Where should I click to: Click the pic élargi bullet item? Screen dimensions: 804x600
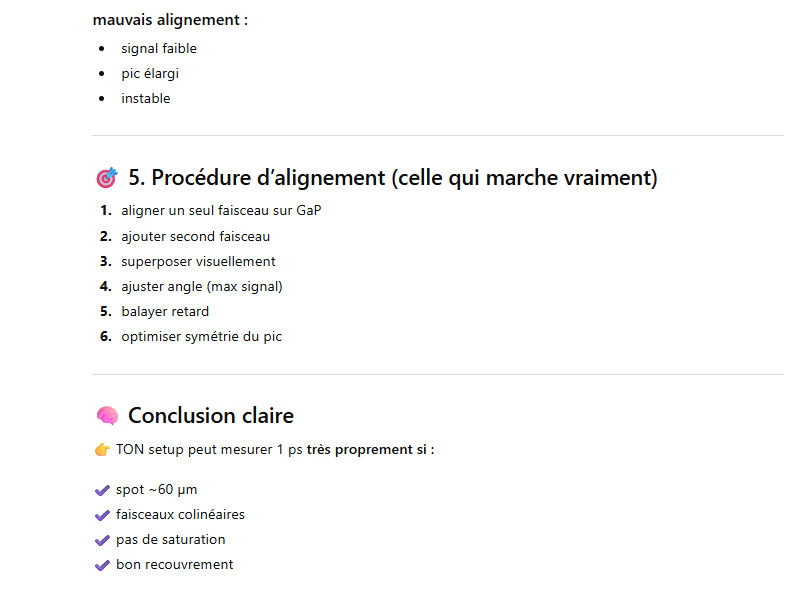[x=150, y=73]
